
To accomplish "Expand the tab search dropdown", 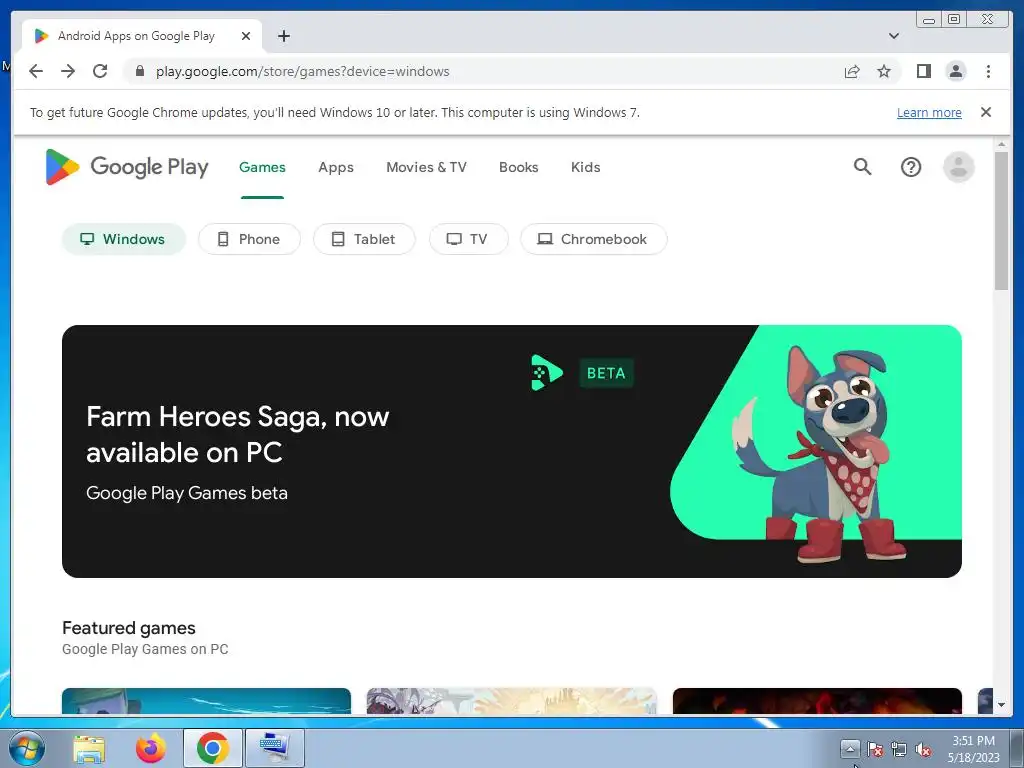I will point(893,36).
